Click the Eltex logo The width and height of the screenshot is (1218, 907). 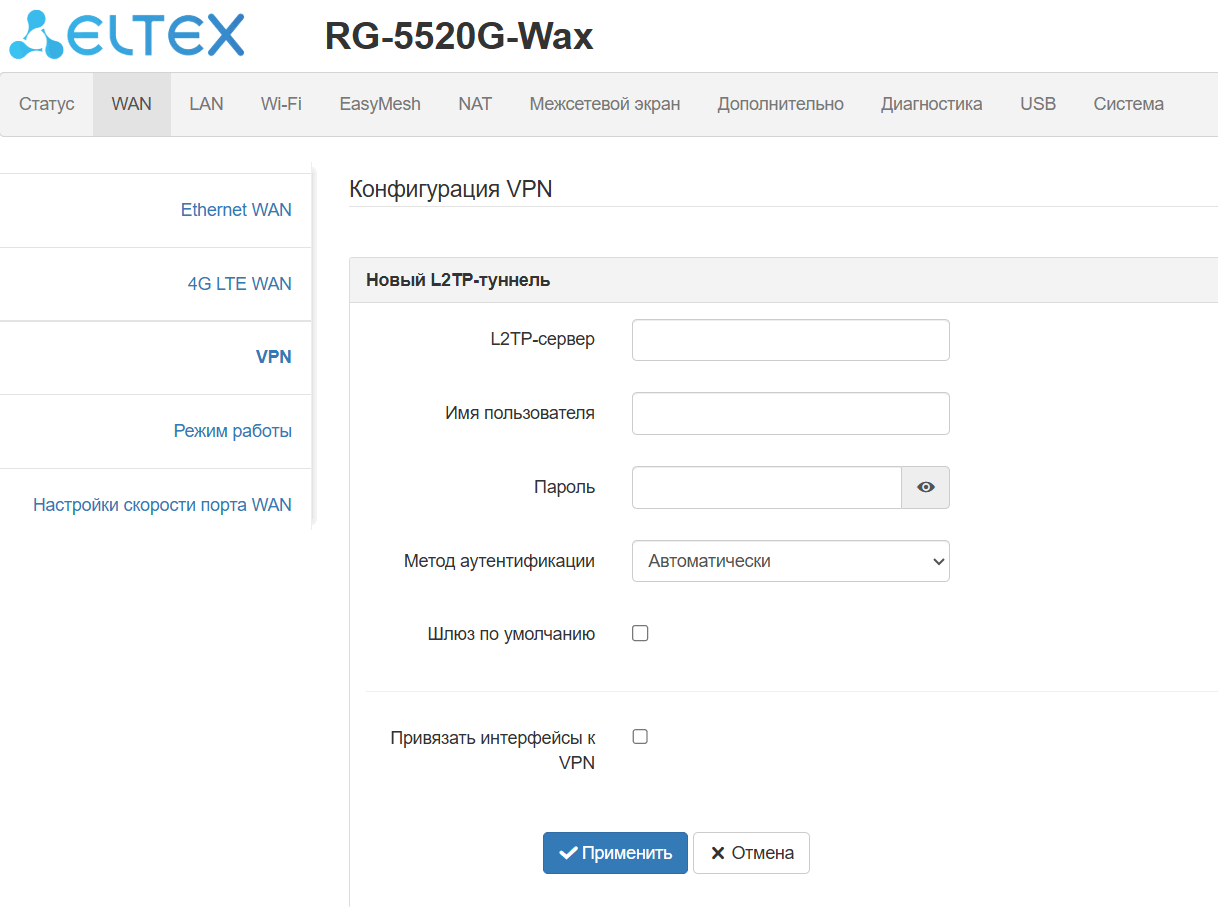[126, 34]
